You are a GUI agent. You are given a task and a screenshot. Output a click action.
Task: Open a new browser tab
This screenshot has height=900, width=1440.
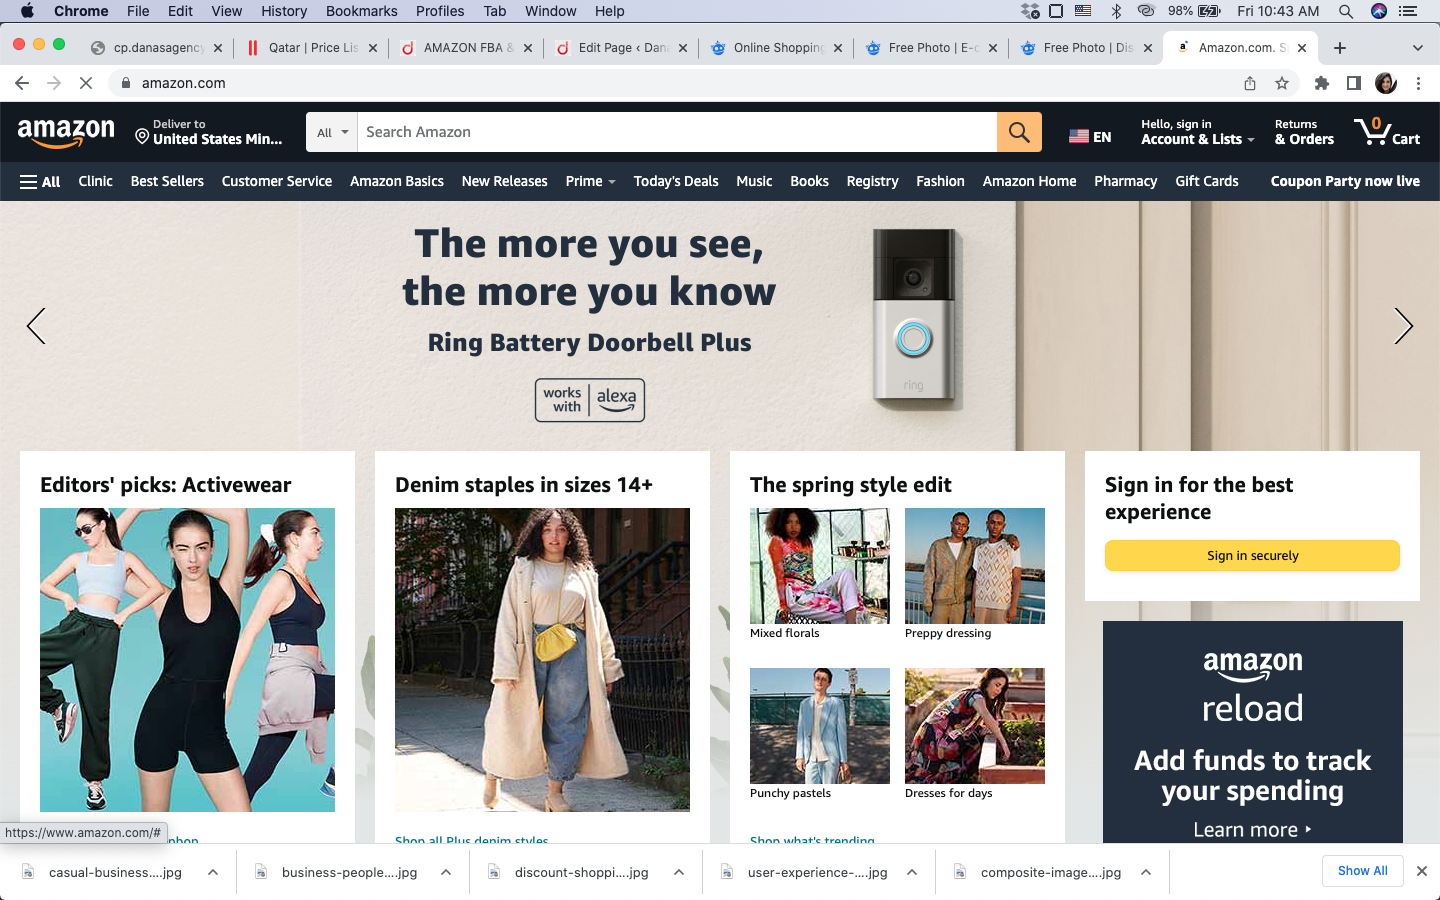(1340, 47)
